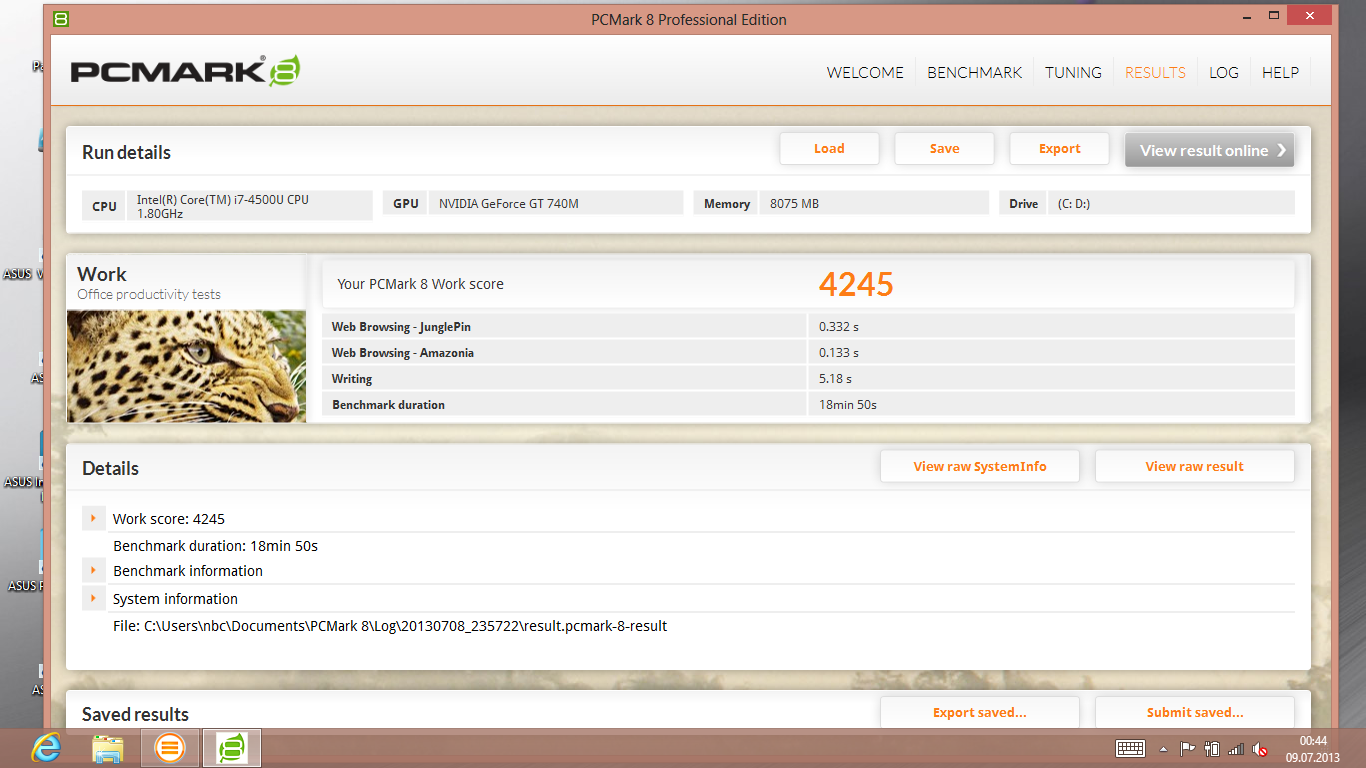Switch to the BENCHMARK tab
This screenshot has height=768, width=1366.
click(975, 72)
